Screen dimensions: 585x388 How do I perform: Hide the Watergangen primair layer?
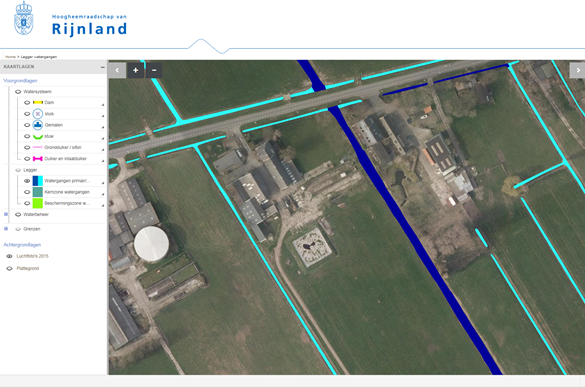click(x=27, y=181)
